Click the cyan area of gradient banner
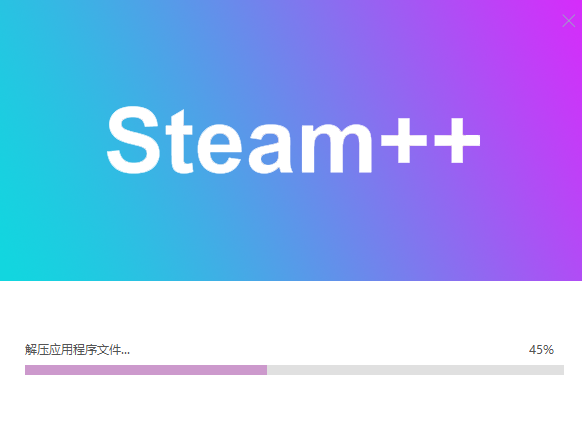This screenshot has width=582, height=434. tap(33, 223)
